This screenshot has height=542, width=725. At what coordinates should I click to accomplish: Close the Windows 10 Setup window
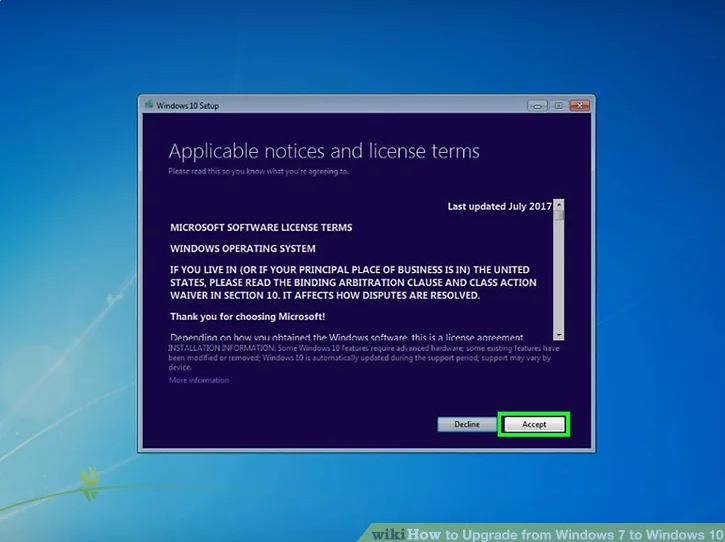point(578,104)
